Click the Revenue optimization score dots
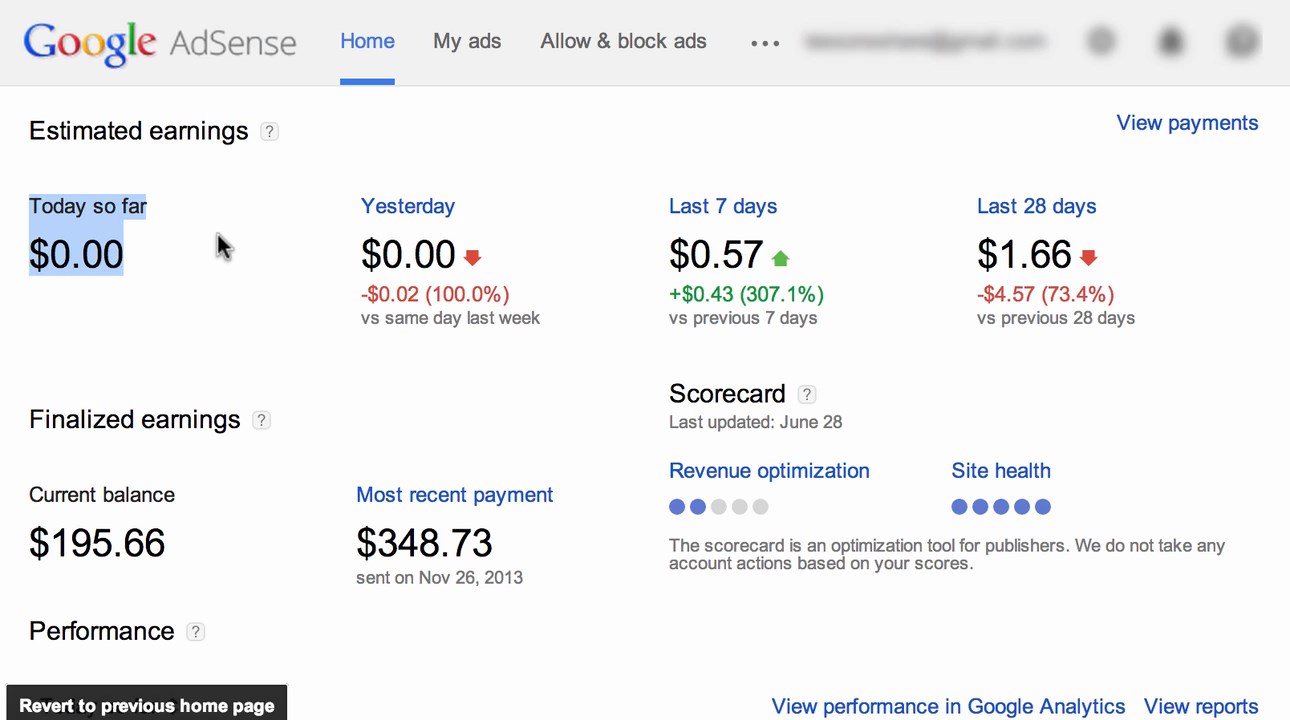 pyautogui.click(x=719, y=507)
